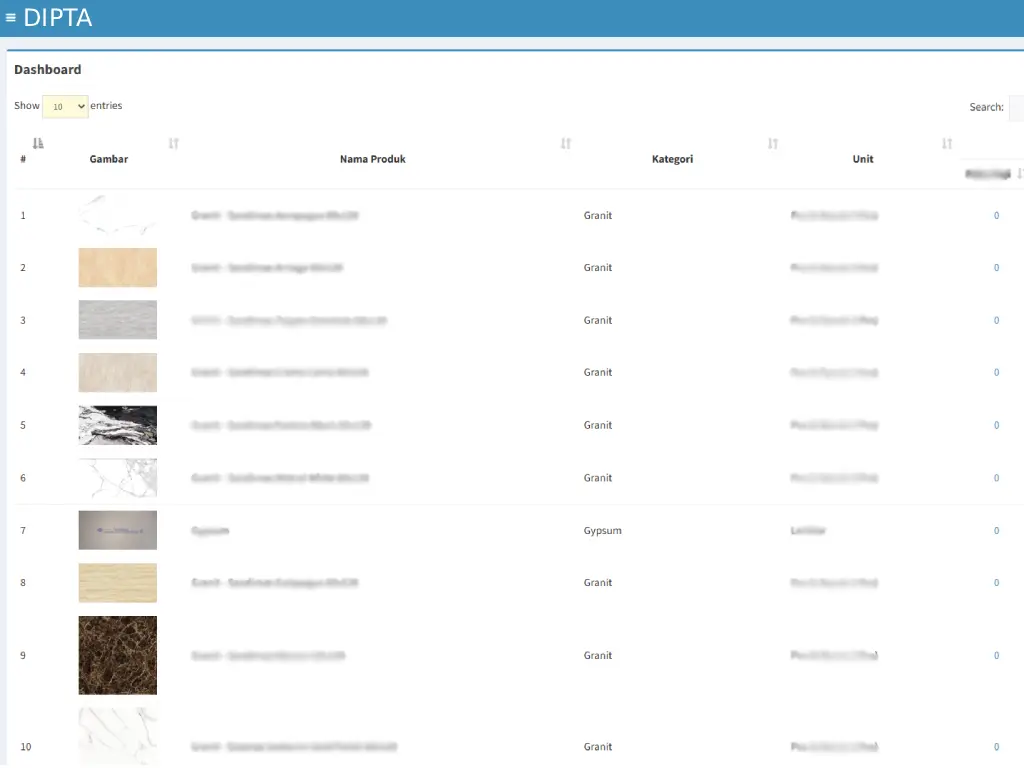The width and height of the screenshot is (1024, 768).
Task: Click the Kategori column header
Action: (672, 159)
